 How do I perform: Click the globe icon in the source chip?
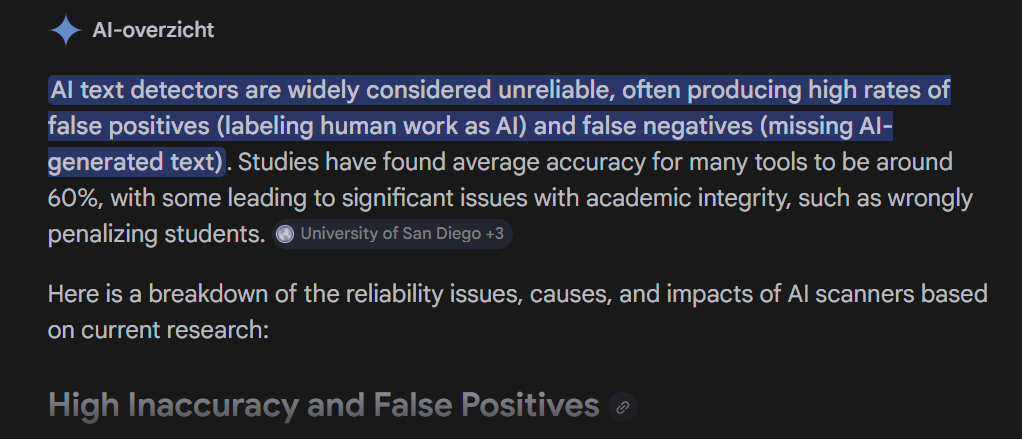click(286, 234)
